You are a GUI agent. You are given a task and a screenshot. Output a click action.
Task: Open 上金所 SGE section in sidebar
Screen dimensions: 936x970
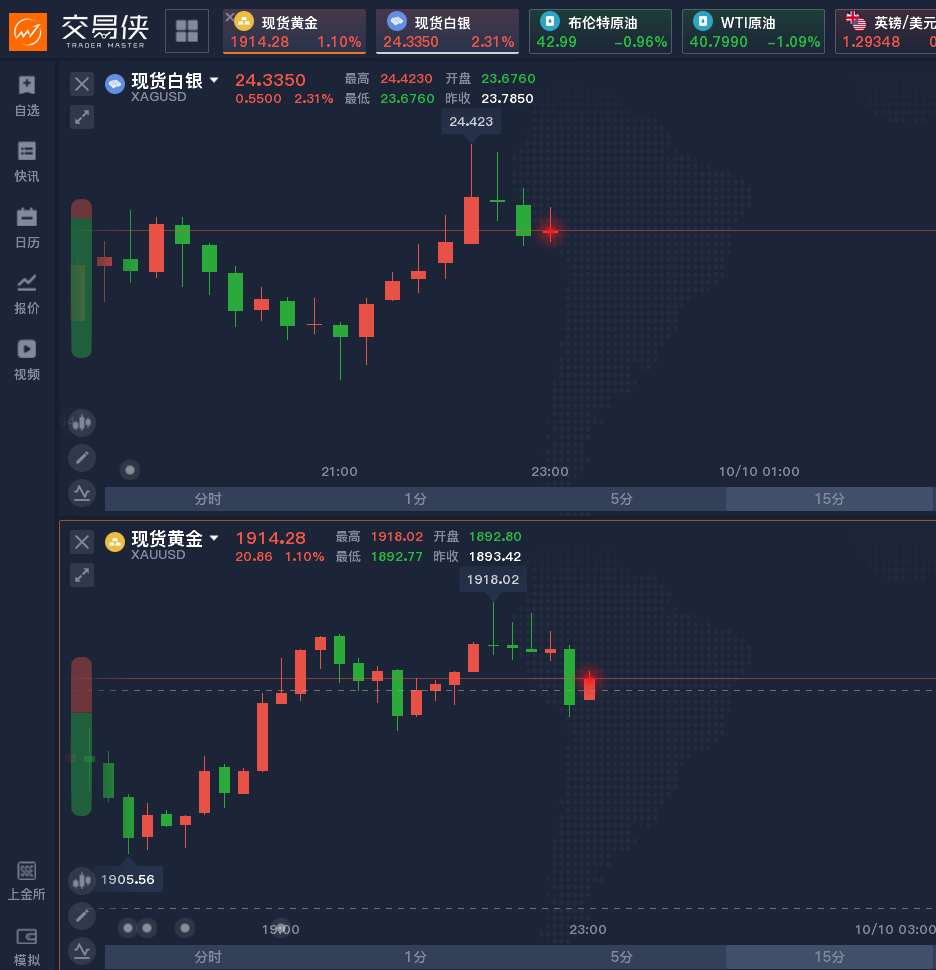click(x=27, y=881)
